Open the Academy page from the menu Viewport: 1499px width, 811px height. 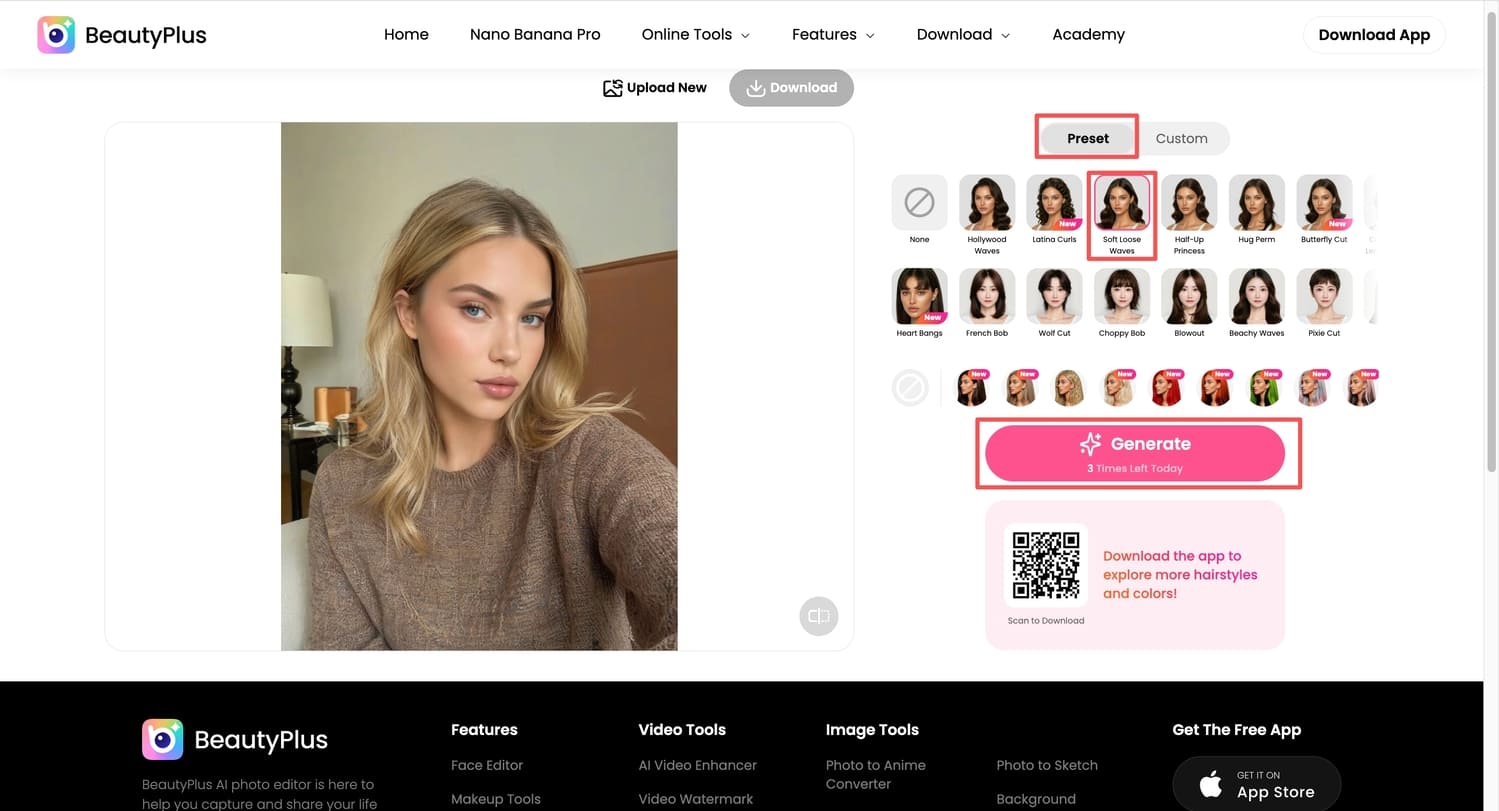pos(1088,34)
